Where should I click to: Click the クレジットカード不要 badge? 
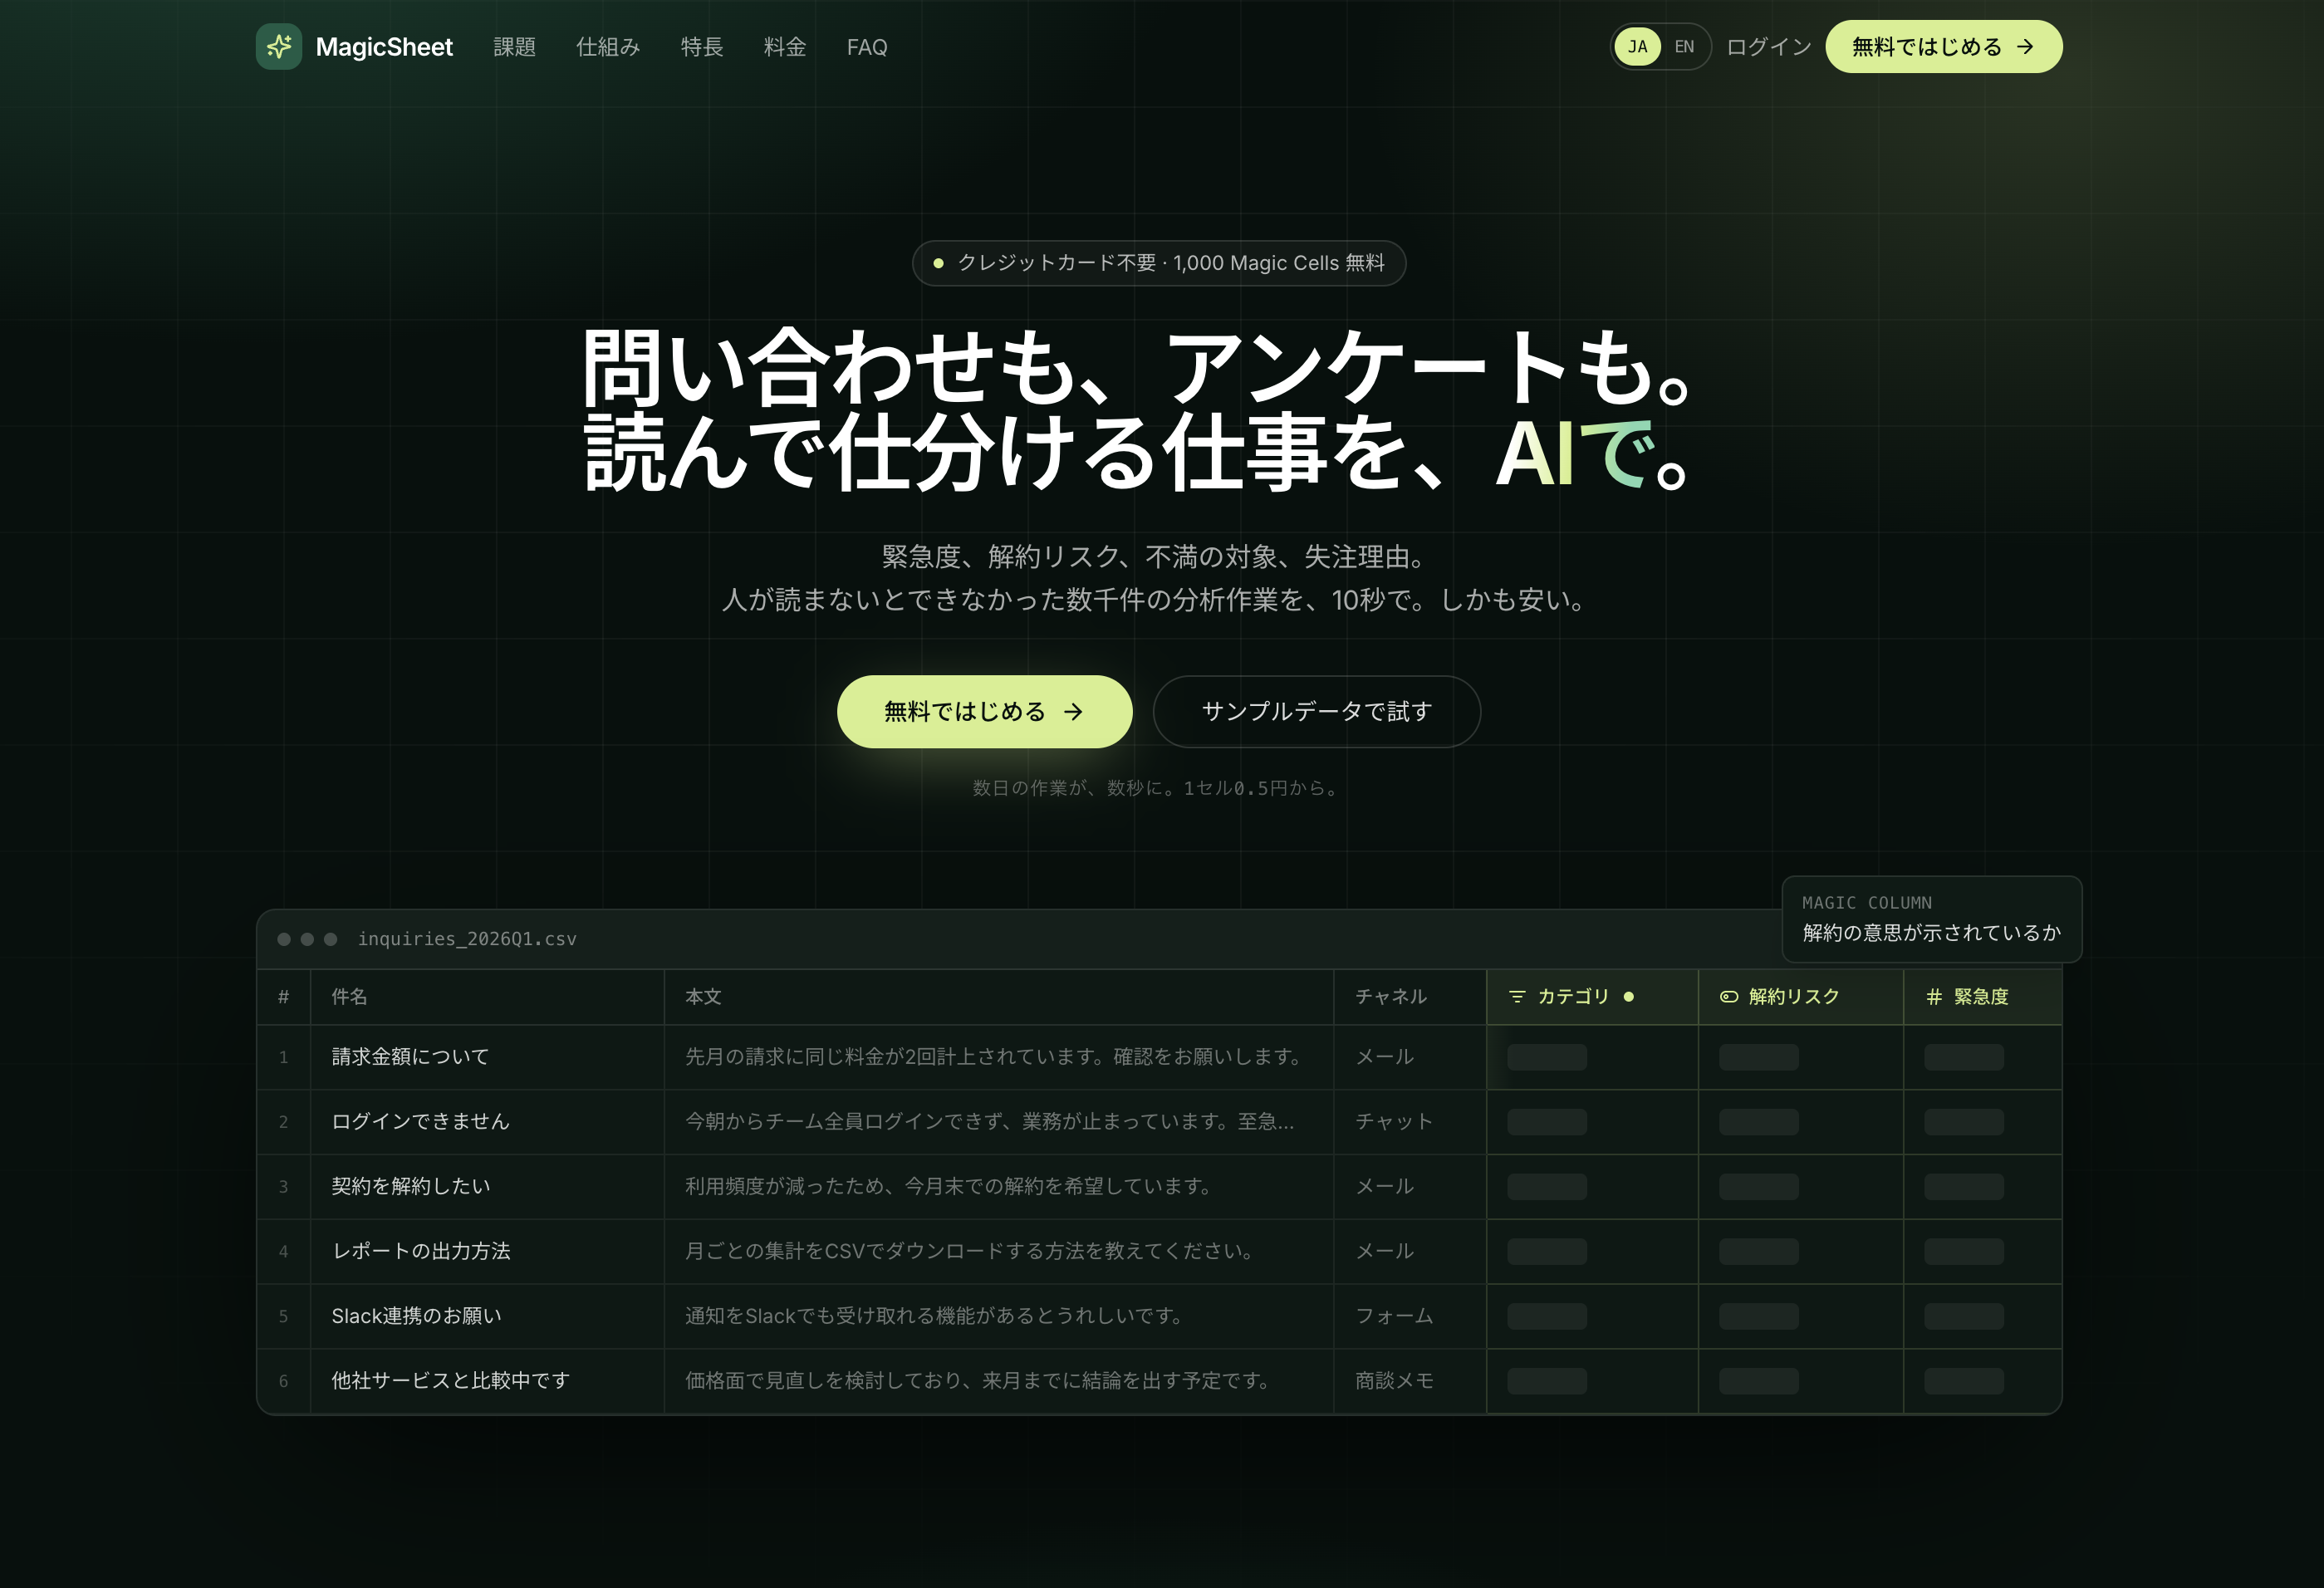tap(1159, 263)
